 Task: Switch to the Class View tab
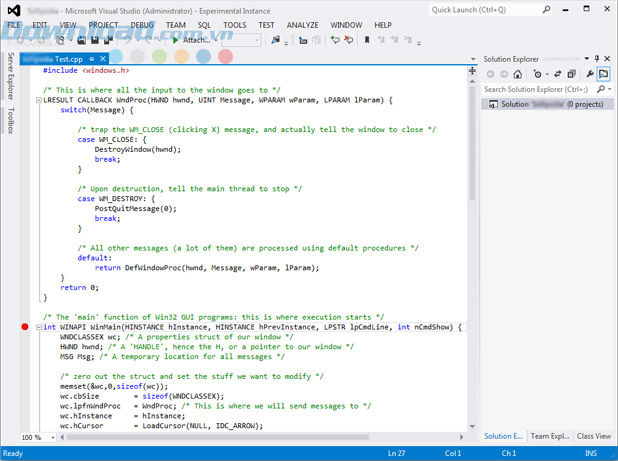[x=594, y=436]
